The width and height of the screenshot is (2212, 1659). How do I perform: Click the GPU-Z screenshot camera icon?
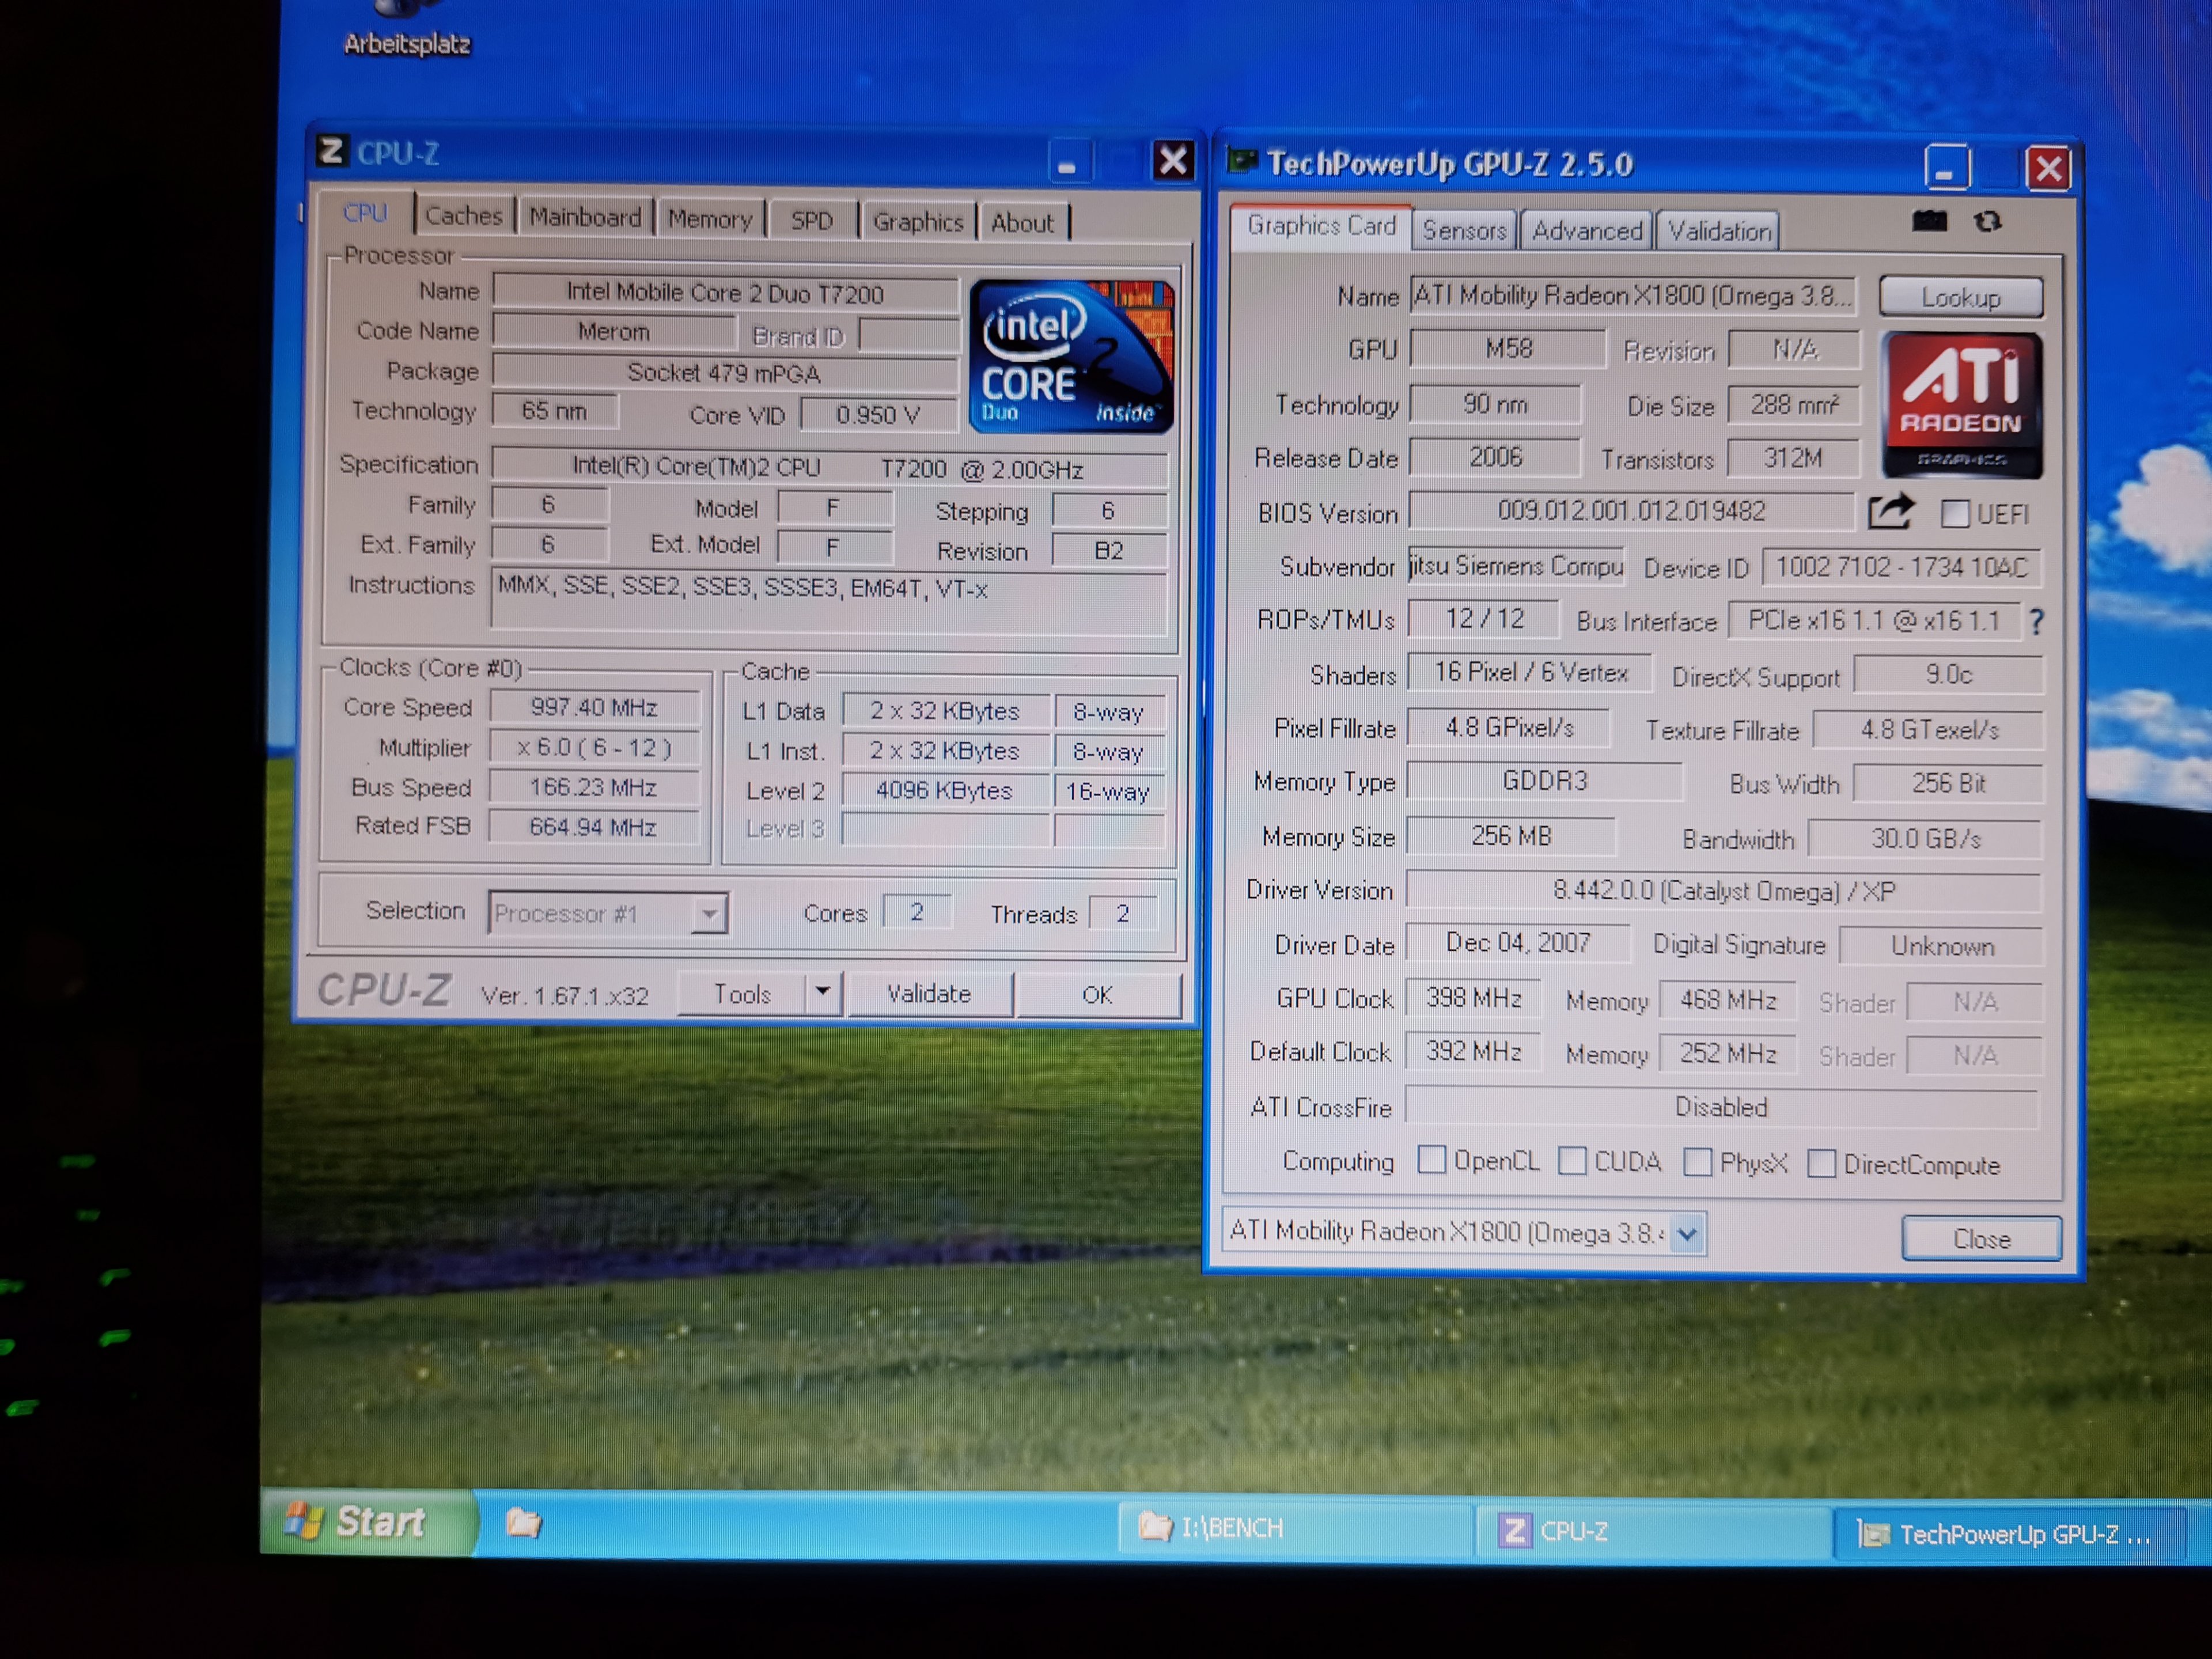[x=1929, y=221]
